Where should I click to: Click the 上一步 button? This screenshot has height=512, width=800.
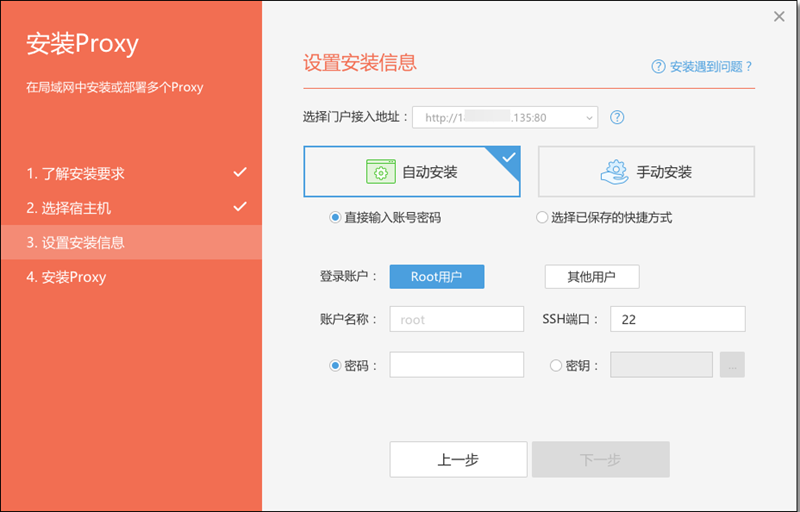pos(458,460)
